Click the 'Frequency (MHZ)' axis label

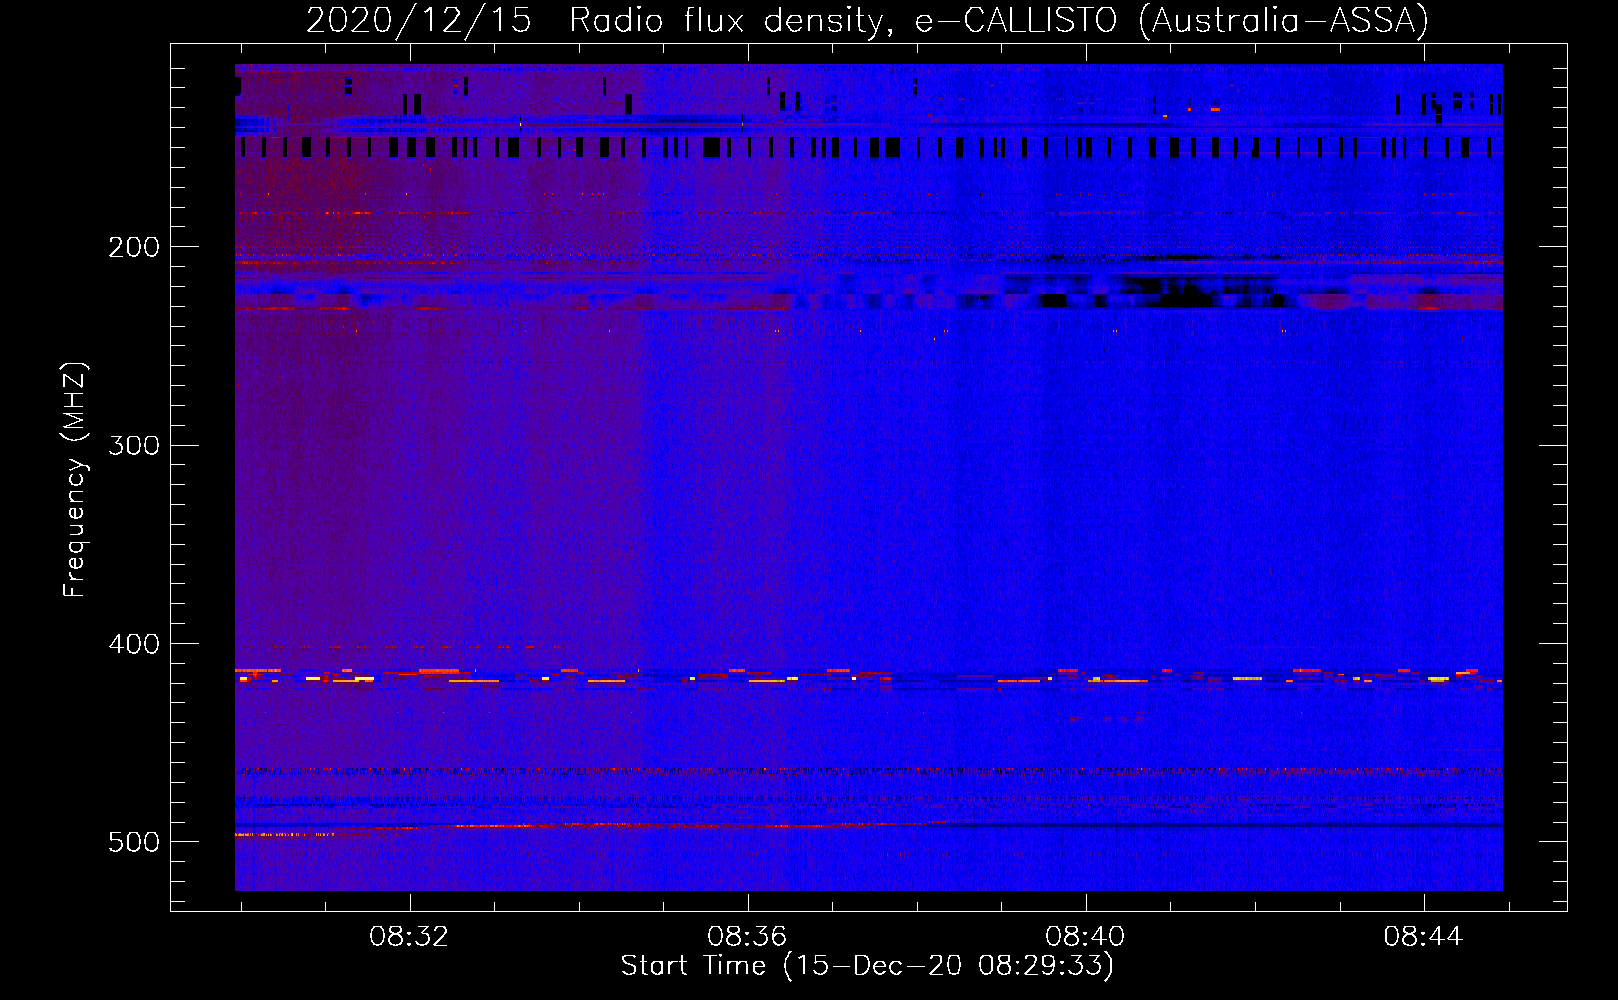click(x=75, y=480)
